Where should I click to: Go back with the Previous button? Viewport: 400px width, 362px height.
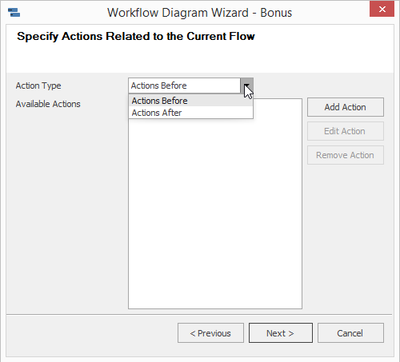(211, 333)
